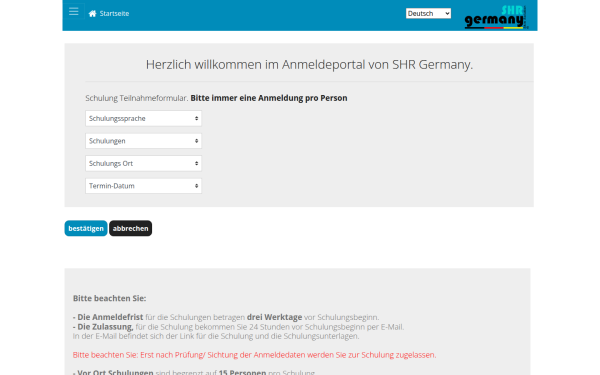Expand the Schulungssprache dropdown
The height and width of the screenshot is (375, 600).
click(x=143, y=119)
